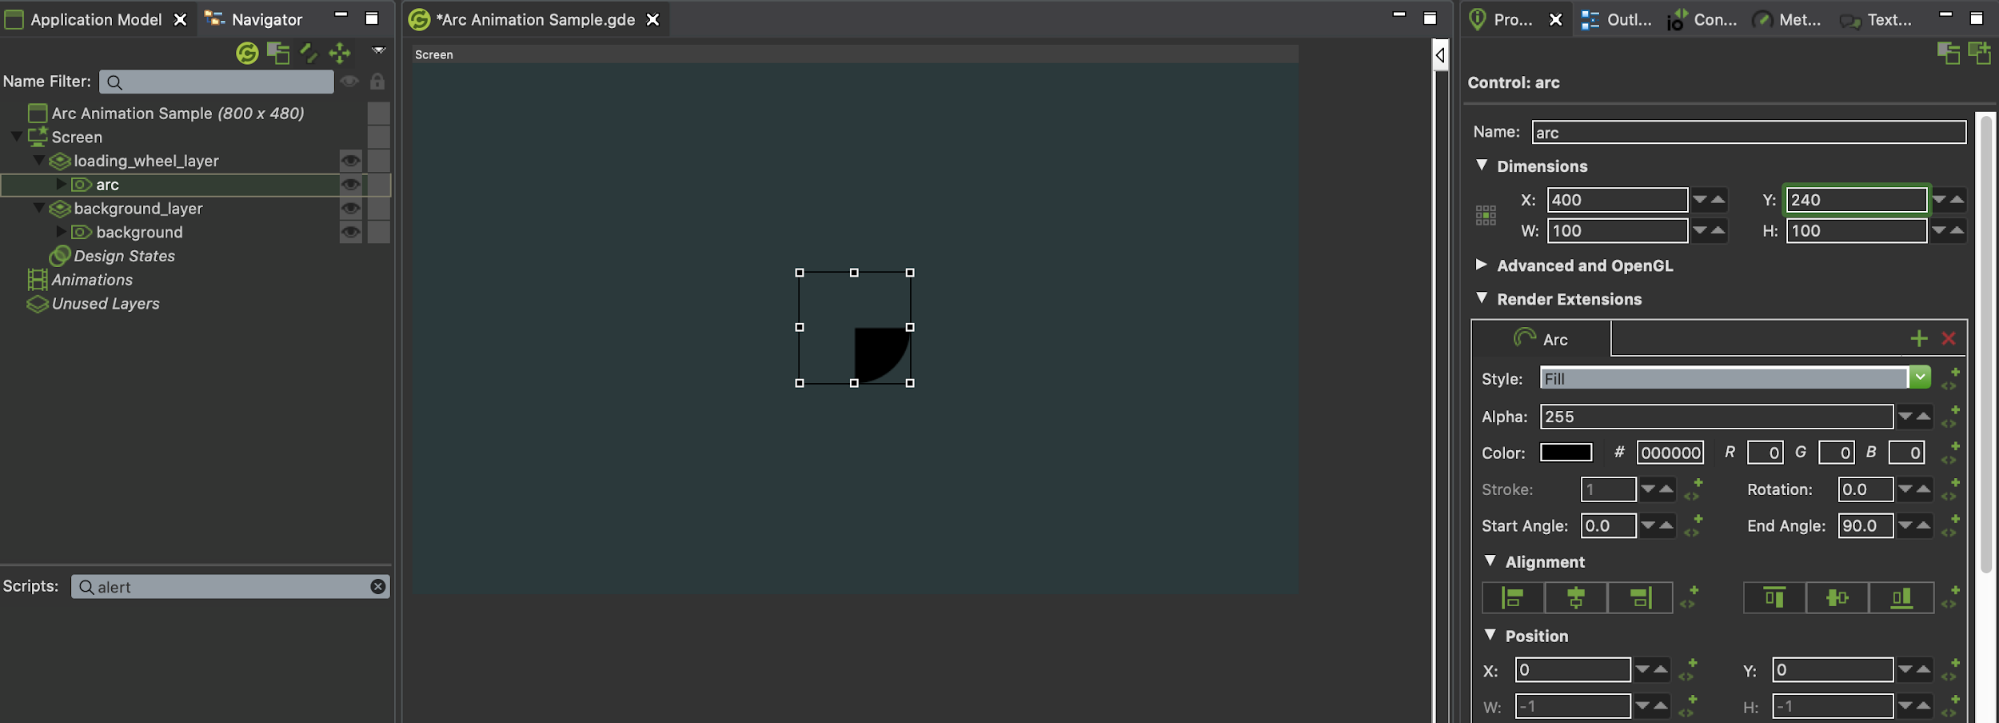Collapse the Dimensions section

1482,165
